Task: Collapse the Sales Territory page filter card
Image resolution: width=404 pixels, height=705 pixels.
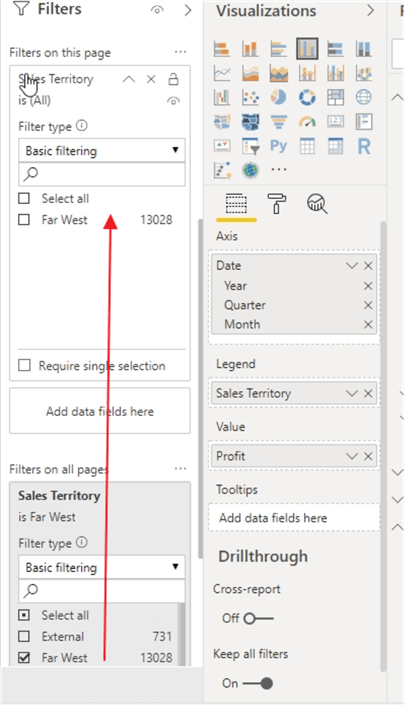Action: [x=129, y=80]
